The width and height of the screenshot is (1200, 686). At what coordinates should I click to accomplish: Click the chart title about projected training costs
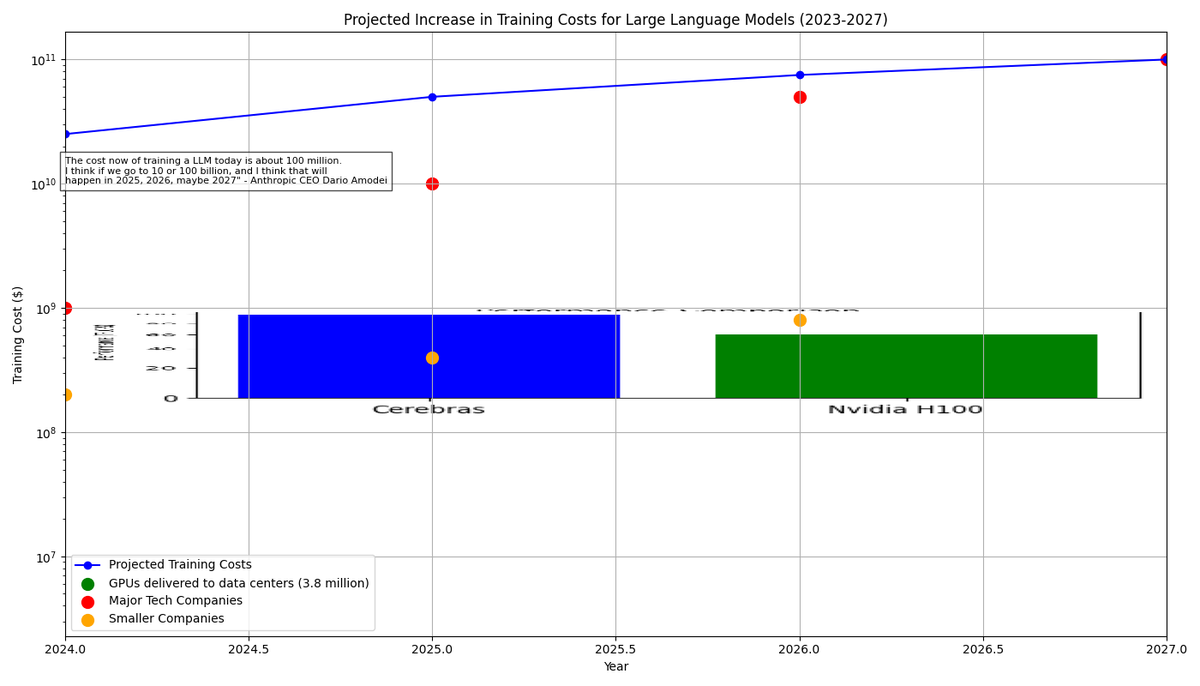click(x=615, y=20)
